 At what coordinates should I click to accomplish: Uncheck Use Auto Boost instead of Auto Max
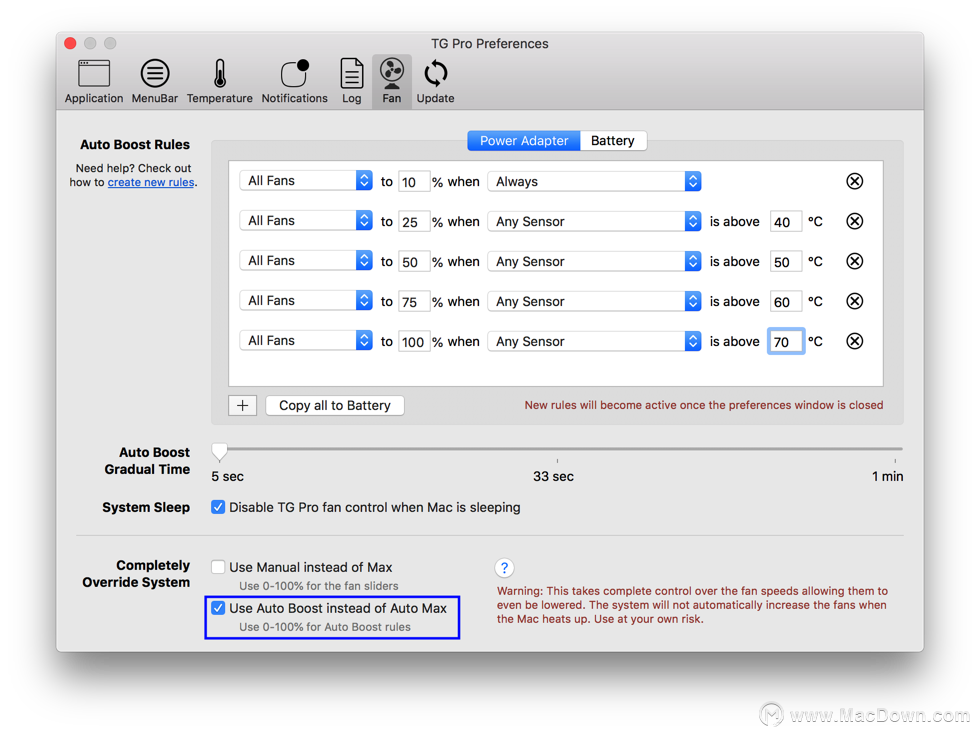pos(218,608)
